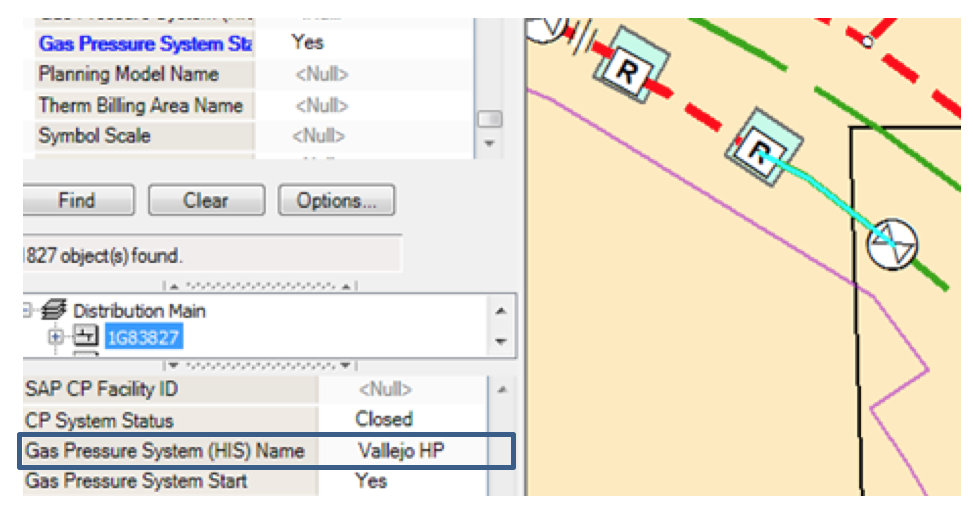This screenshot has height=516, width=973.
Task: Click the small white node on red dashed line
Action: pos(868,41)
